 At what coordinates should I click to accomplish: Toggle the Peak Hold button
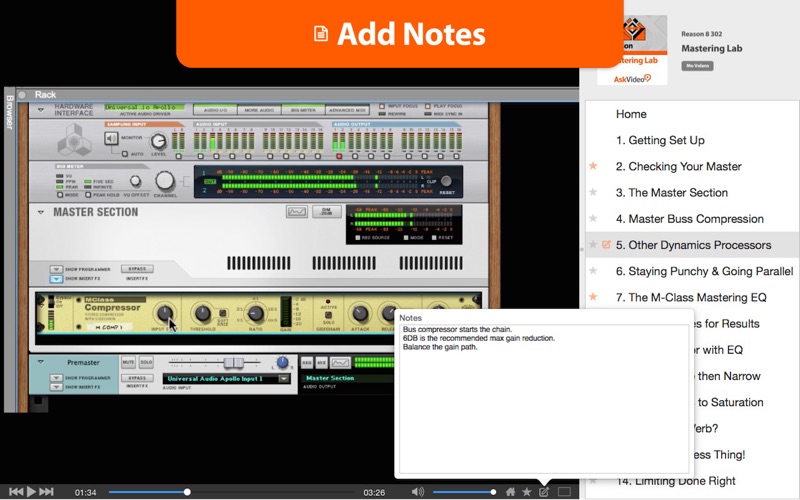pos(88,195)
